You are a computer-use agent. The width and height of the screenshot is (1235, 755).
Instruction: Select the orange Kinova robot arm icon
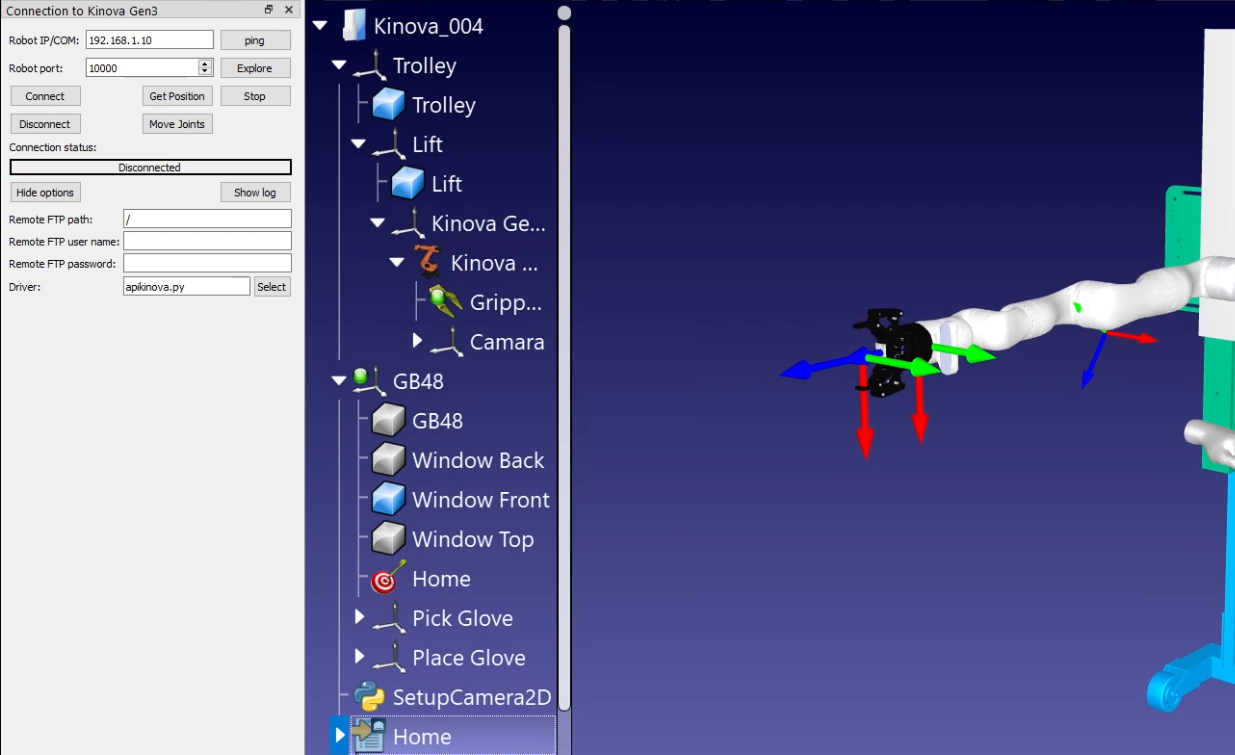428,263
